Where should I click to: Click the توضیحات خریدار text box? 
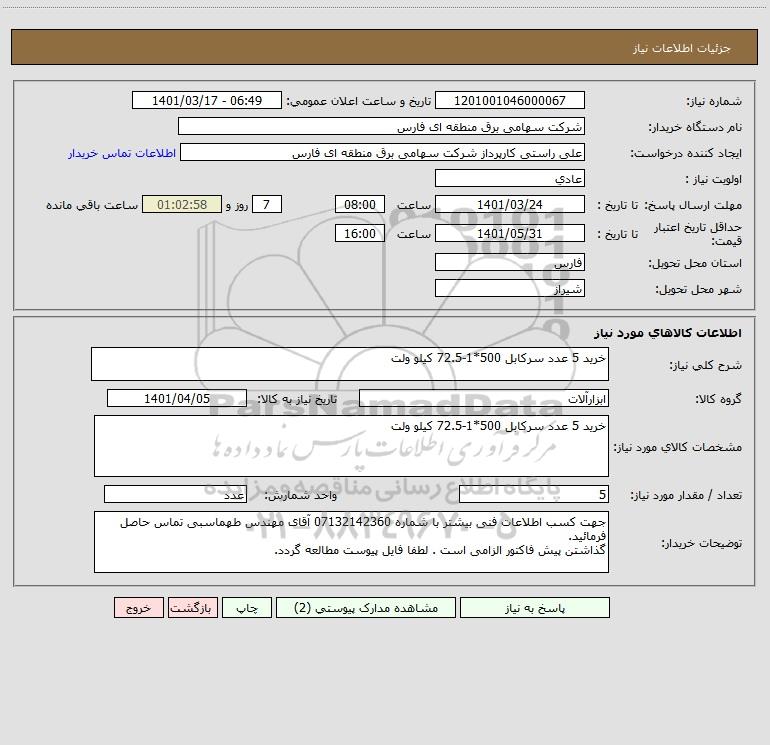coord(351,542)
